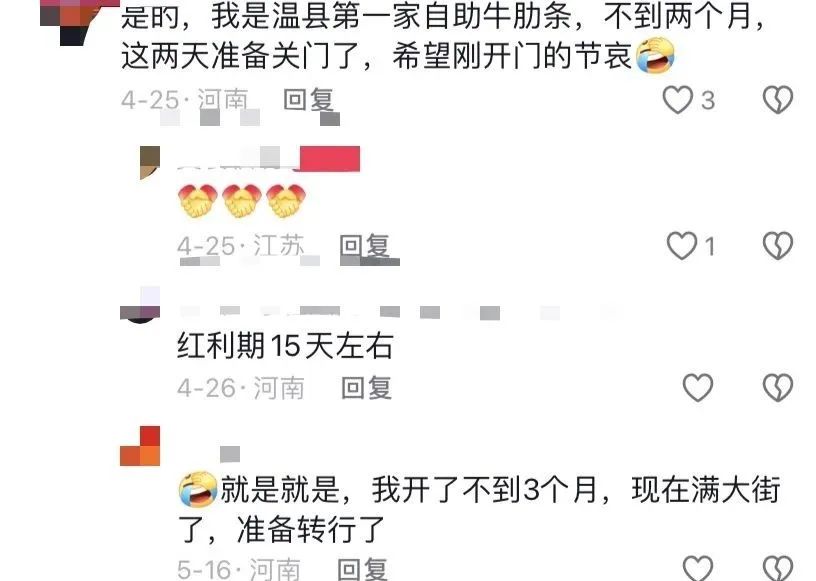This screenshot has height=581, width=816.
Task: Reply to the 5-16 河南 comment
Action: click(x=362, y=569)
